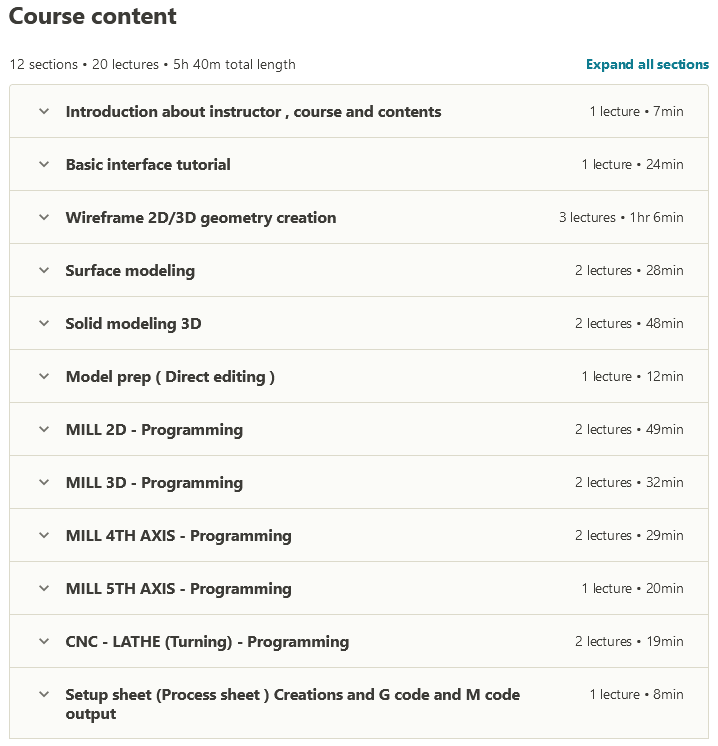Image resolution: width=718 pixels, height=746 pixels.
Task: Expand chevron beside Introduction about instructor section
Action: pos(44,111)
